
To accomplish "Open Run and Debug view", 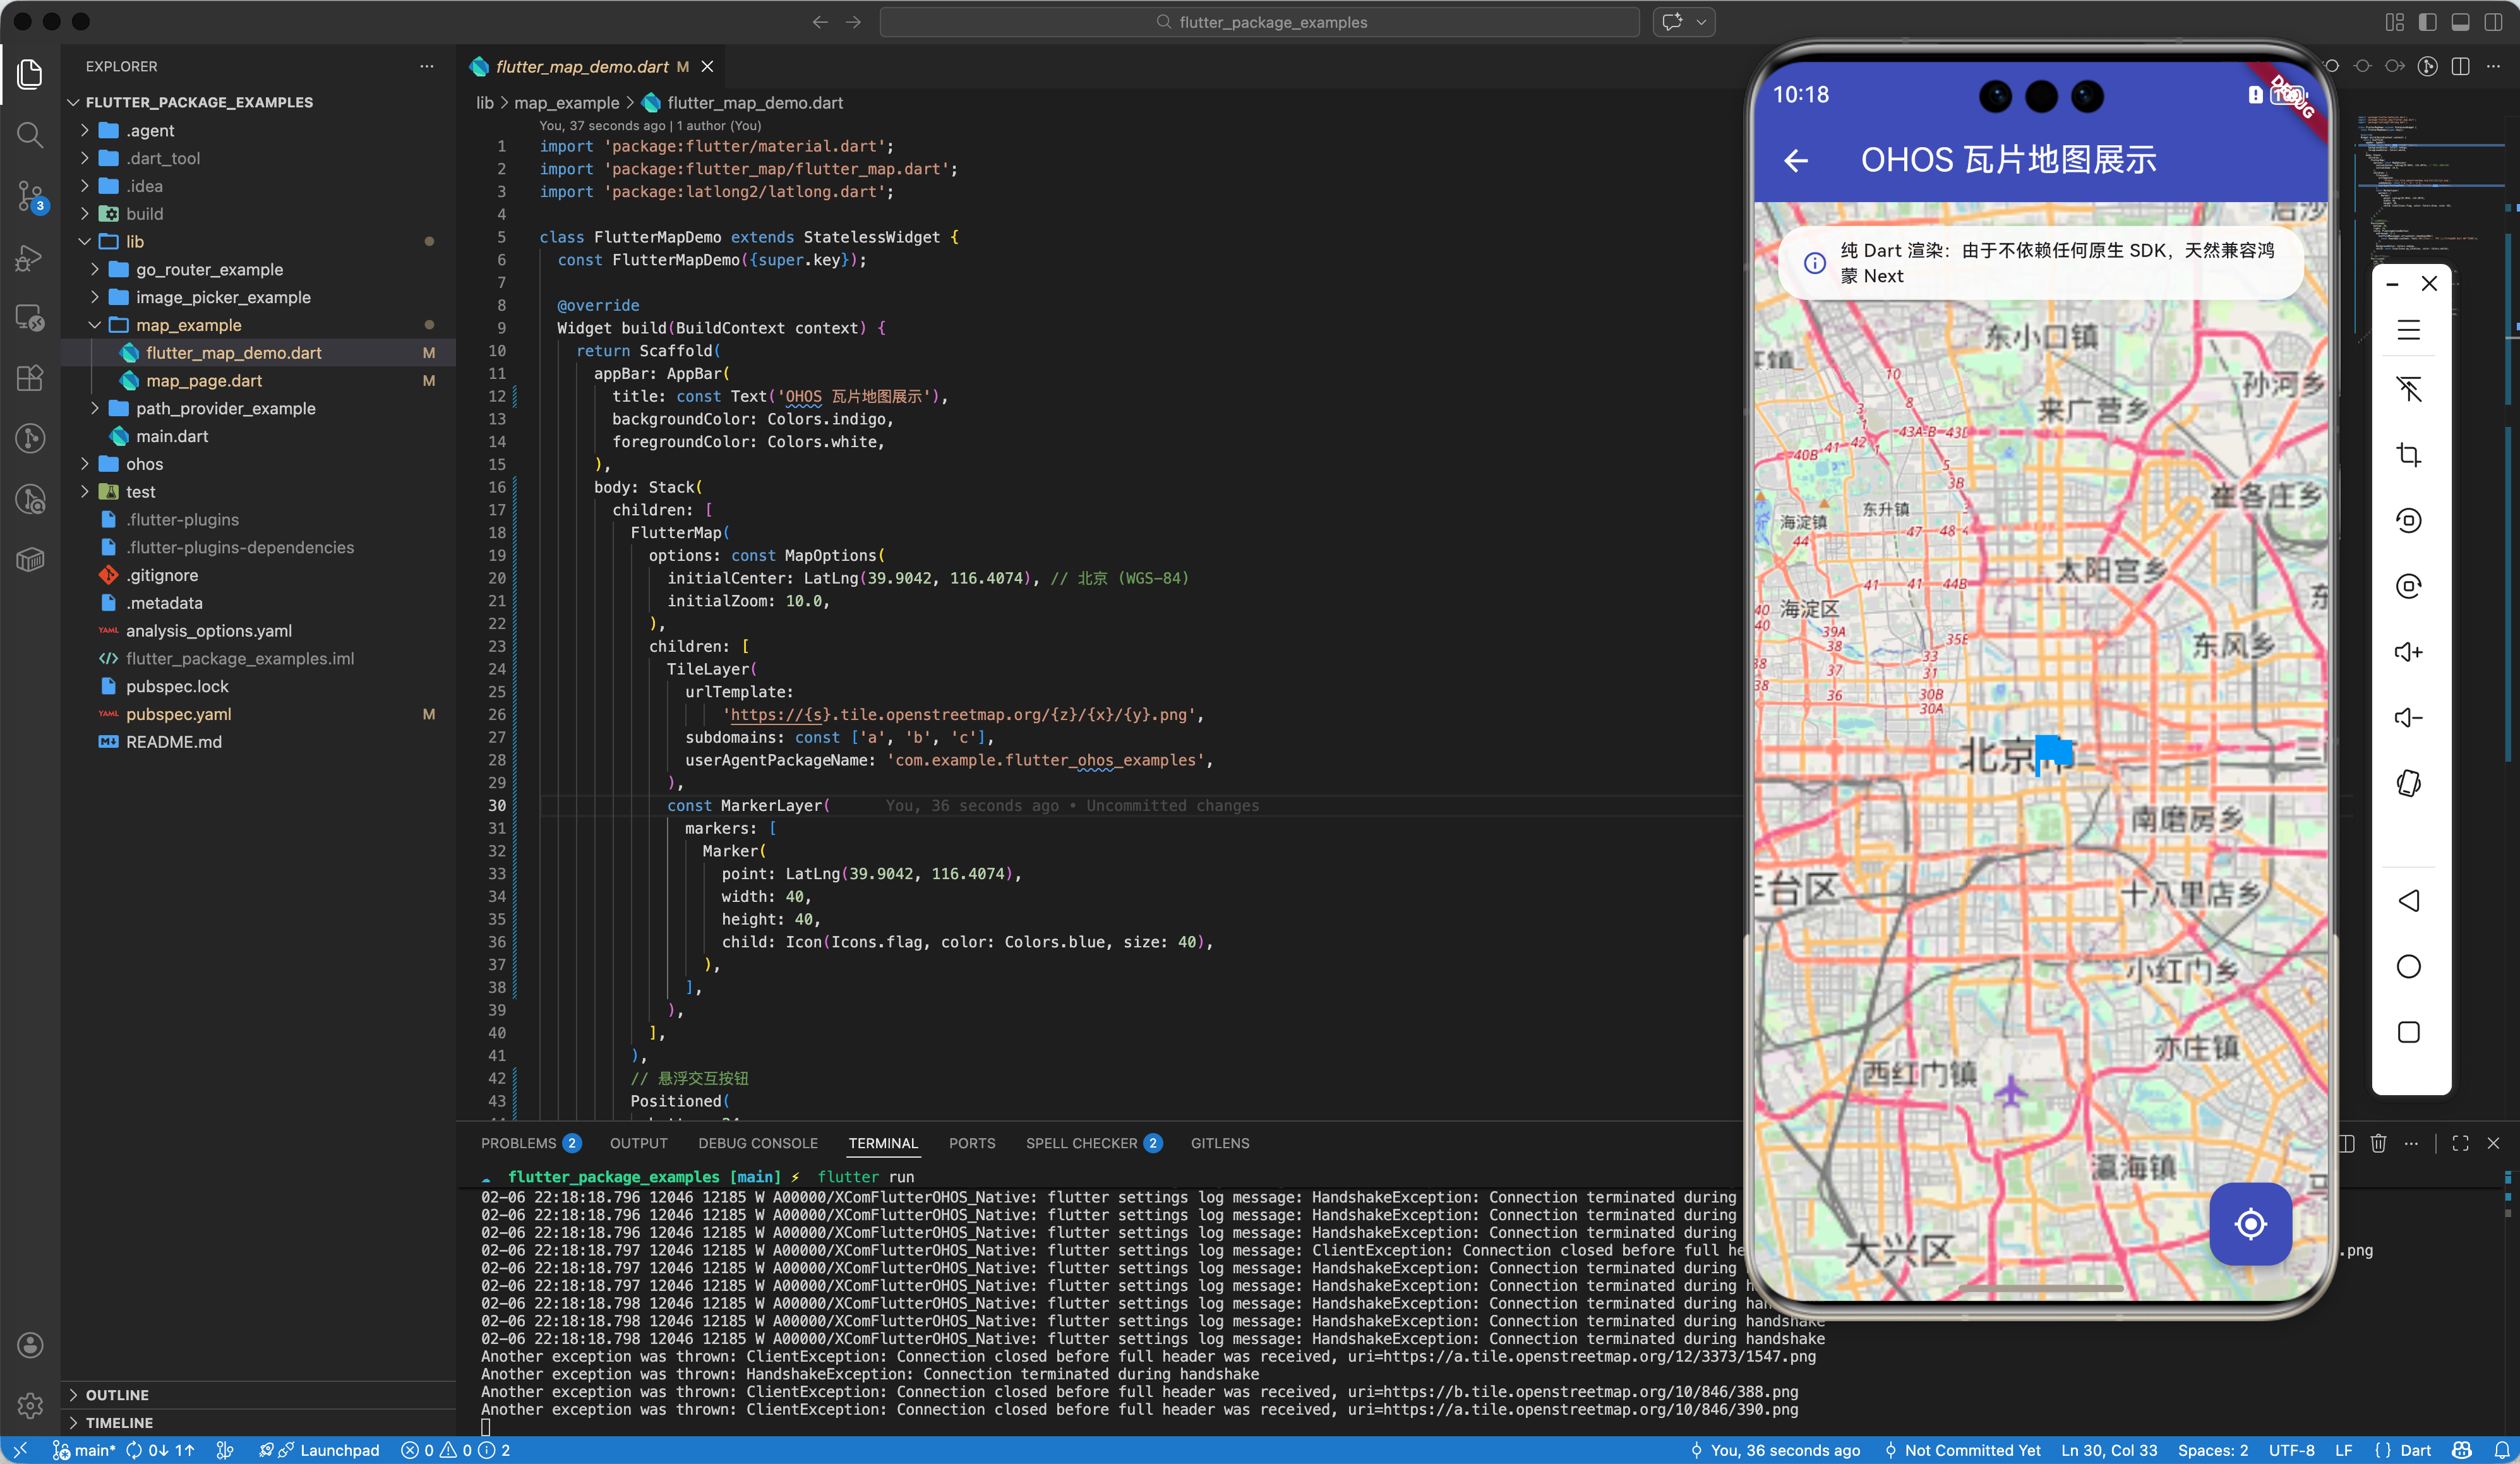I will (x=30, y=258).
